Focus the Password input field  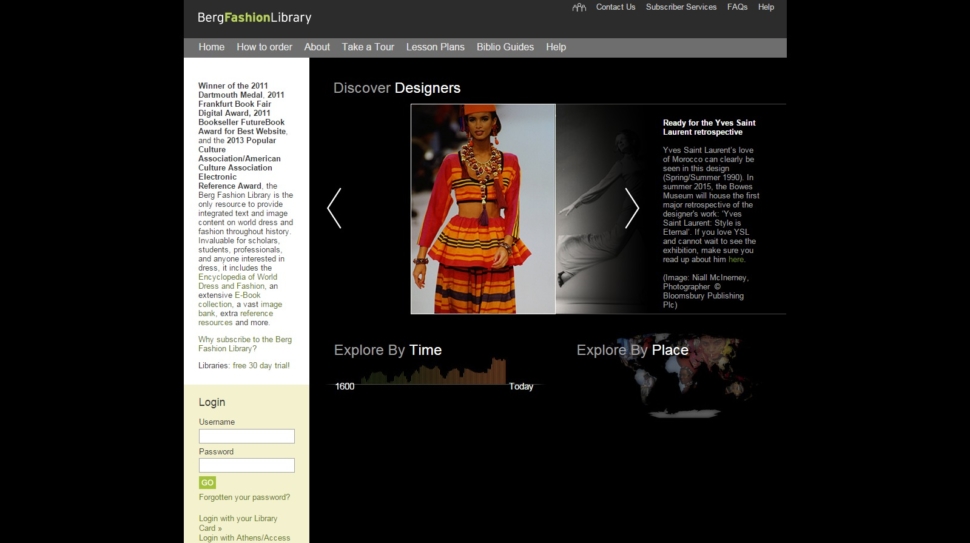coord(246,465)
